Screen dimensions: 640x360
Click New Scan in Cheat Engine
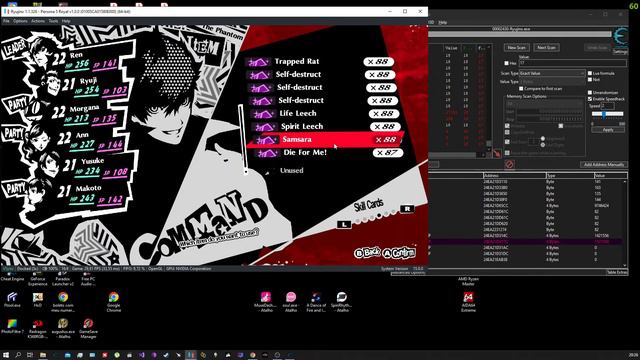[x=516, y=48]
